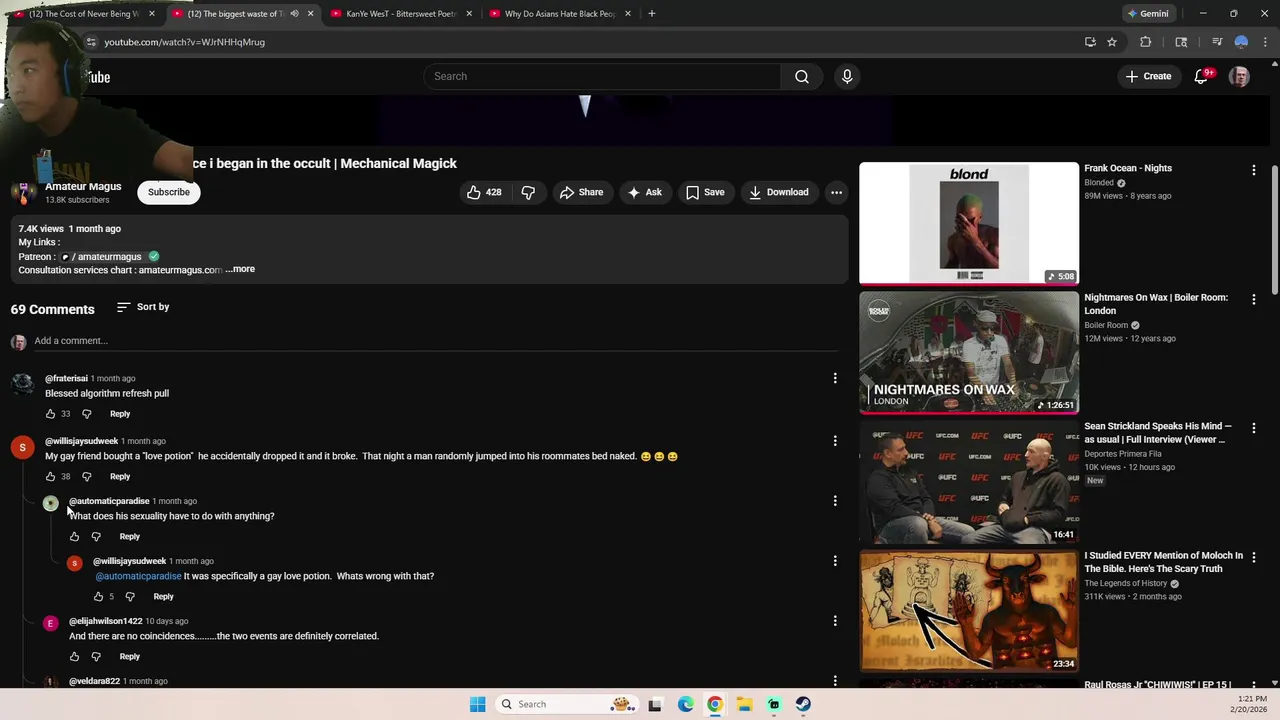Open Chrome three-dot menu
Image resolution: width=1280 pixels, height=720 pixels.
(1266, 42)
